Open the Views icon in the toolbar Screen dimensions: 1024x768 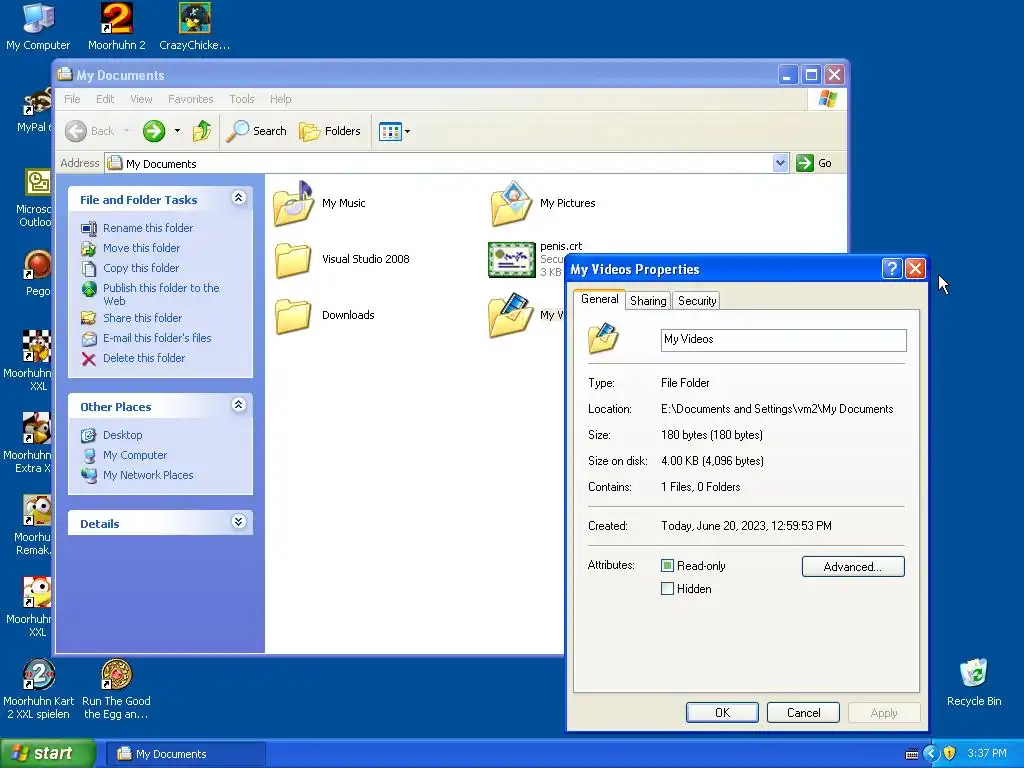(x=390, y=131)
